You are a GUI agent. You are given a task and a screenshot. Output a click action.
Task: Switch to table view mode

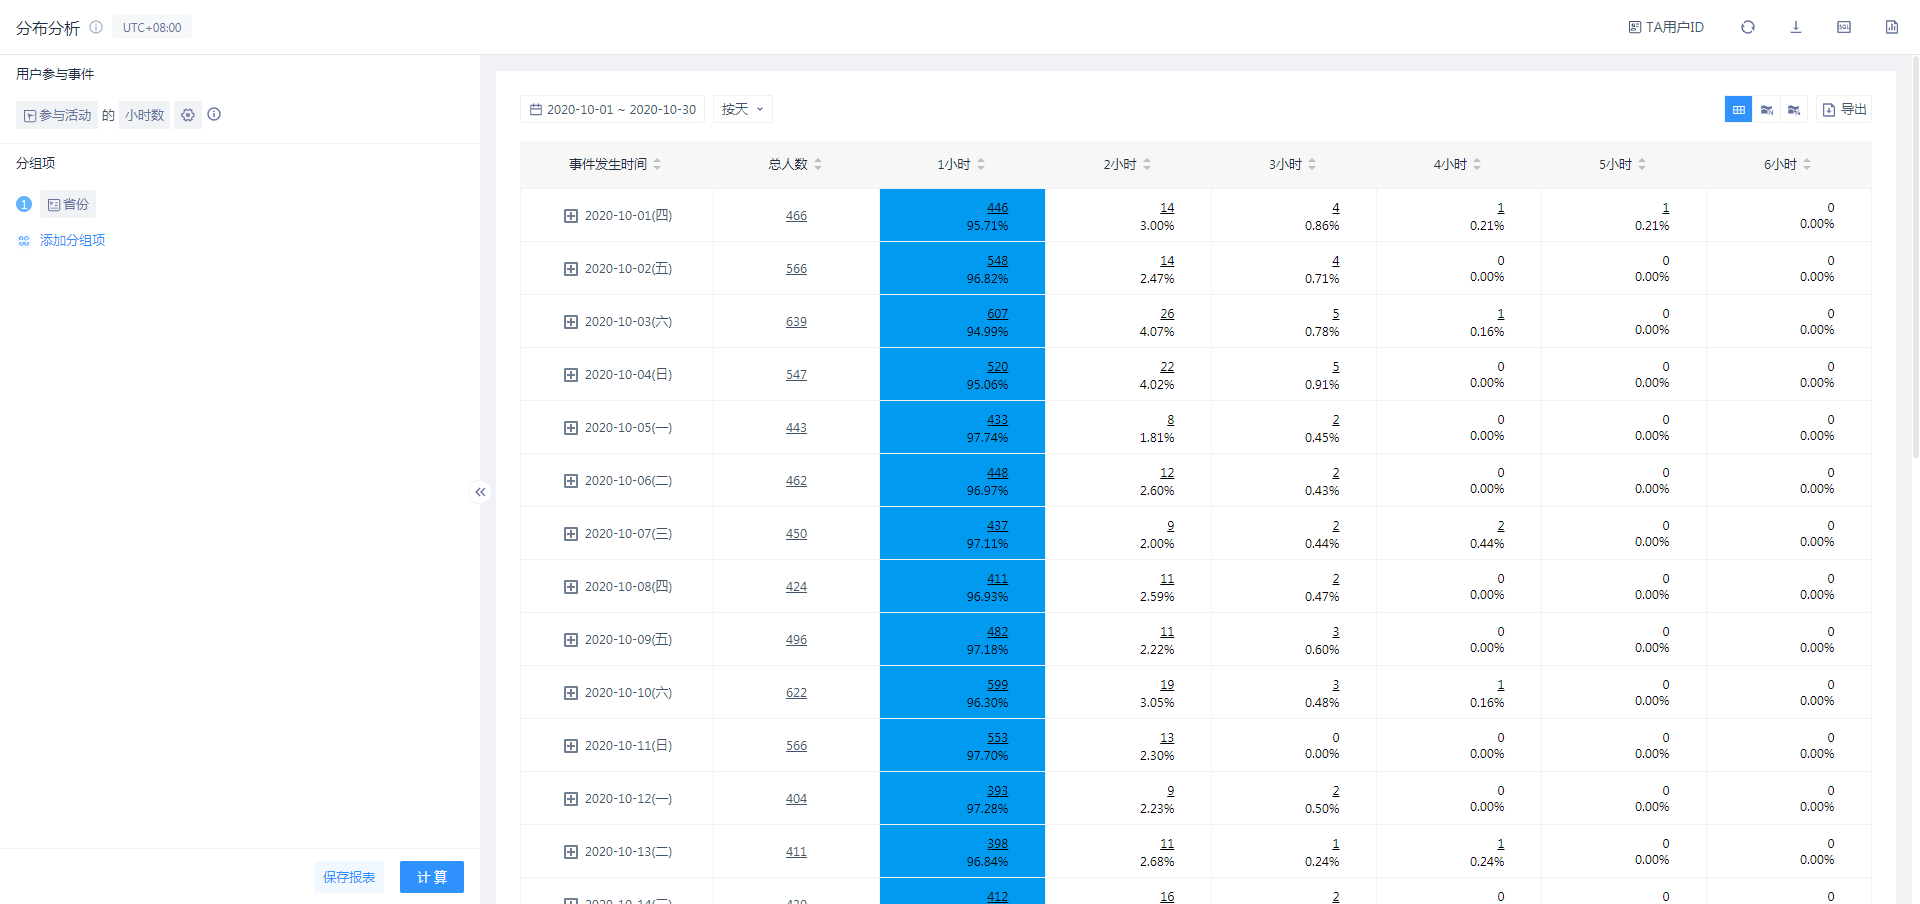(x=1738, y=110)
